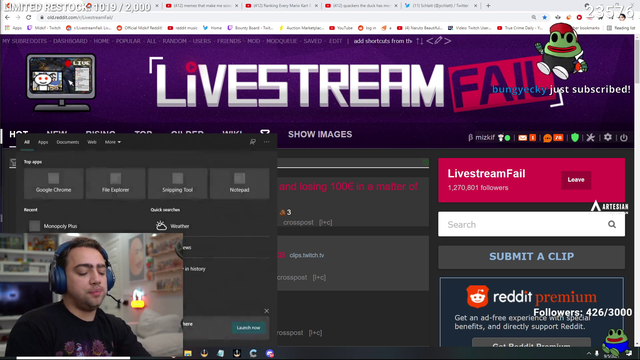Click the mail envelope next to WIKI
Viewport: 640px width, 360px height.
265,133
